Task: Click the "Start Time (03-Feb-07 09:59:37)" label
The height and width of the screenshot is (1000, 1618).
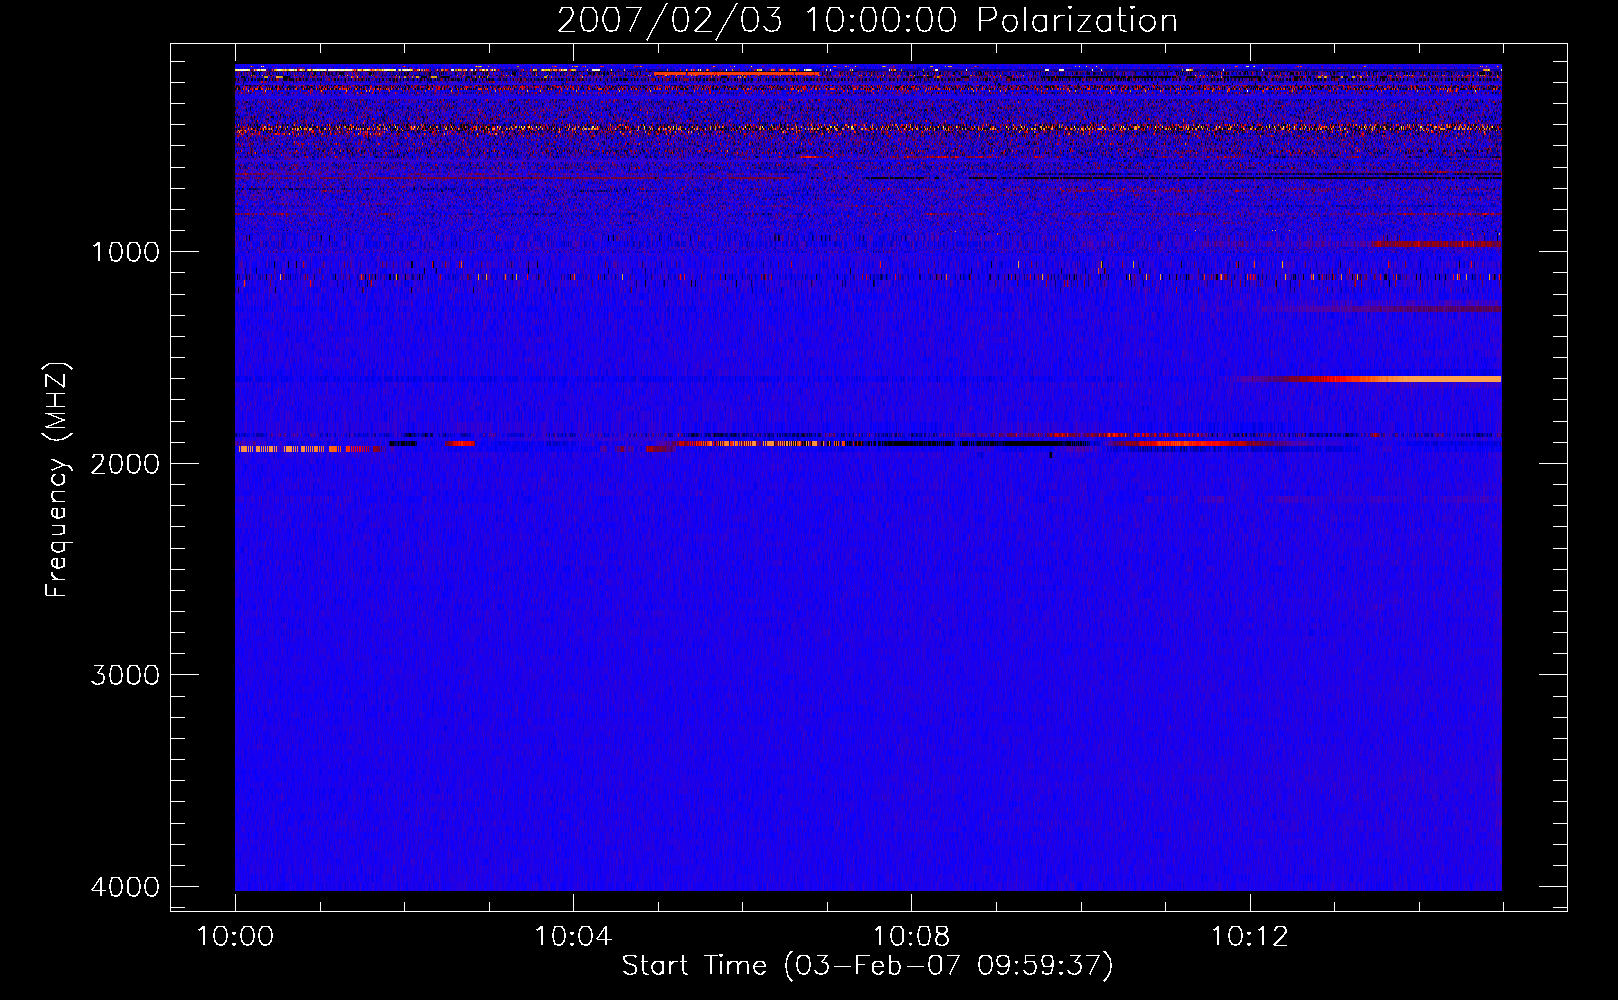Action: coord(867,965)
